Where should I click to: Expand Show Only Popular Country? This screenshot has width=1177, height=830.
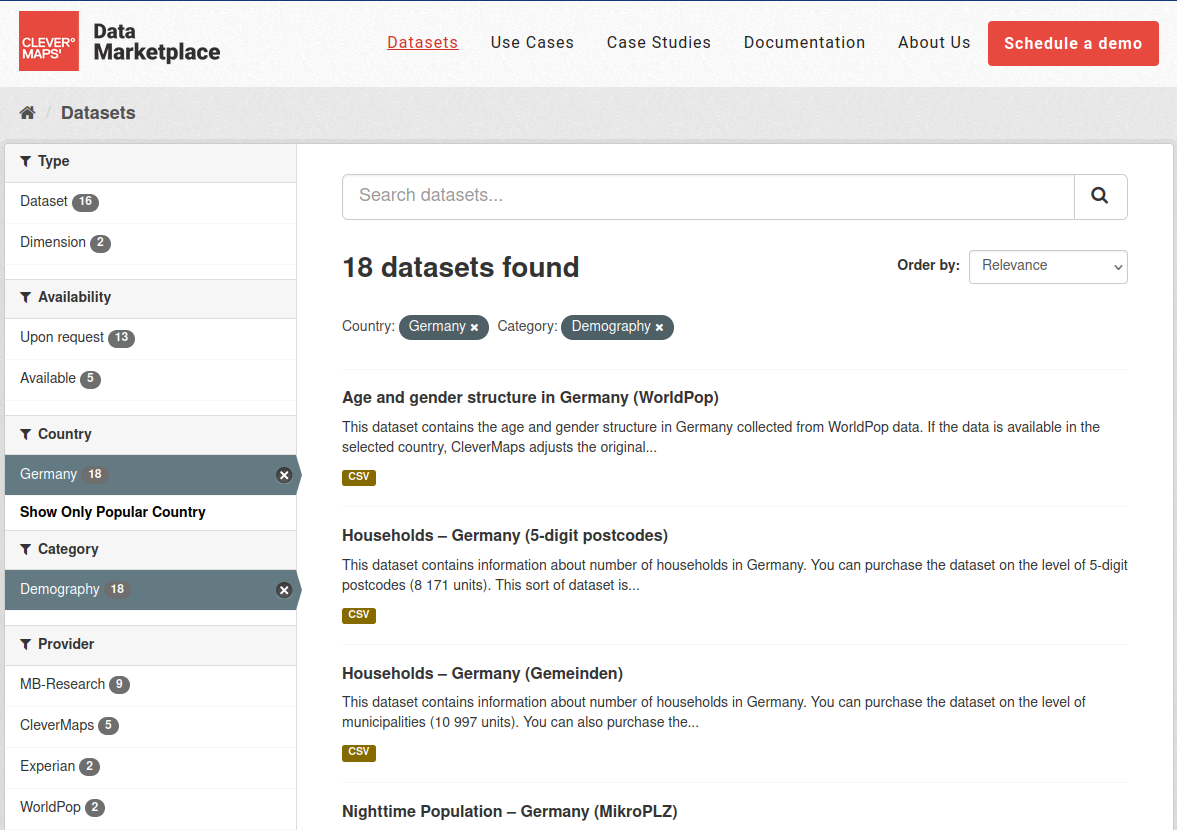(113, 512)
